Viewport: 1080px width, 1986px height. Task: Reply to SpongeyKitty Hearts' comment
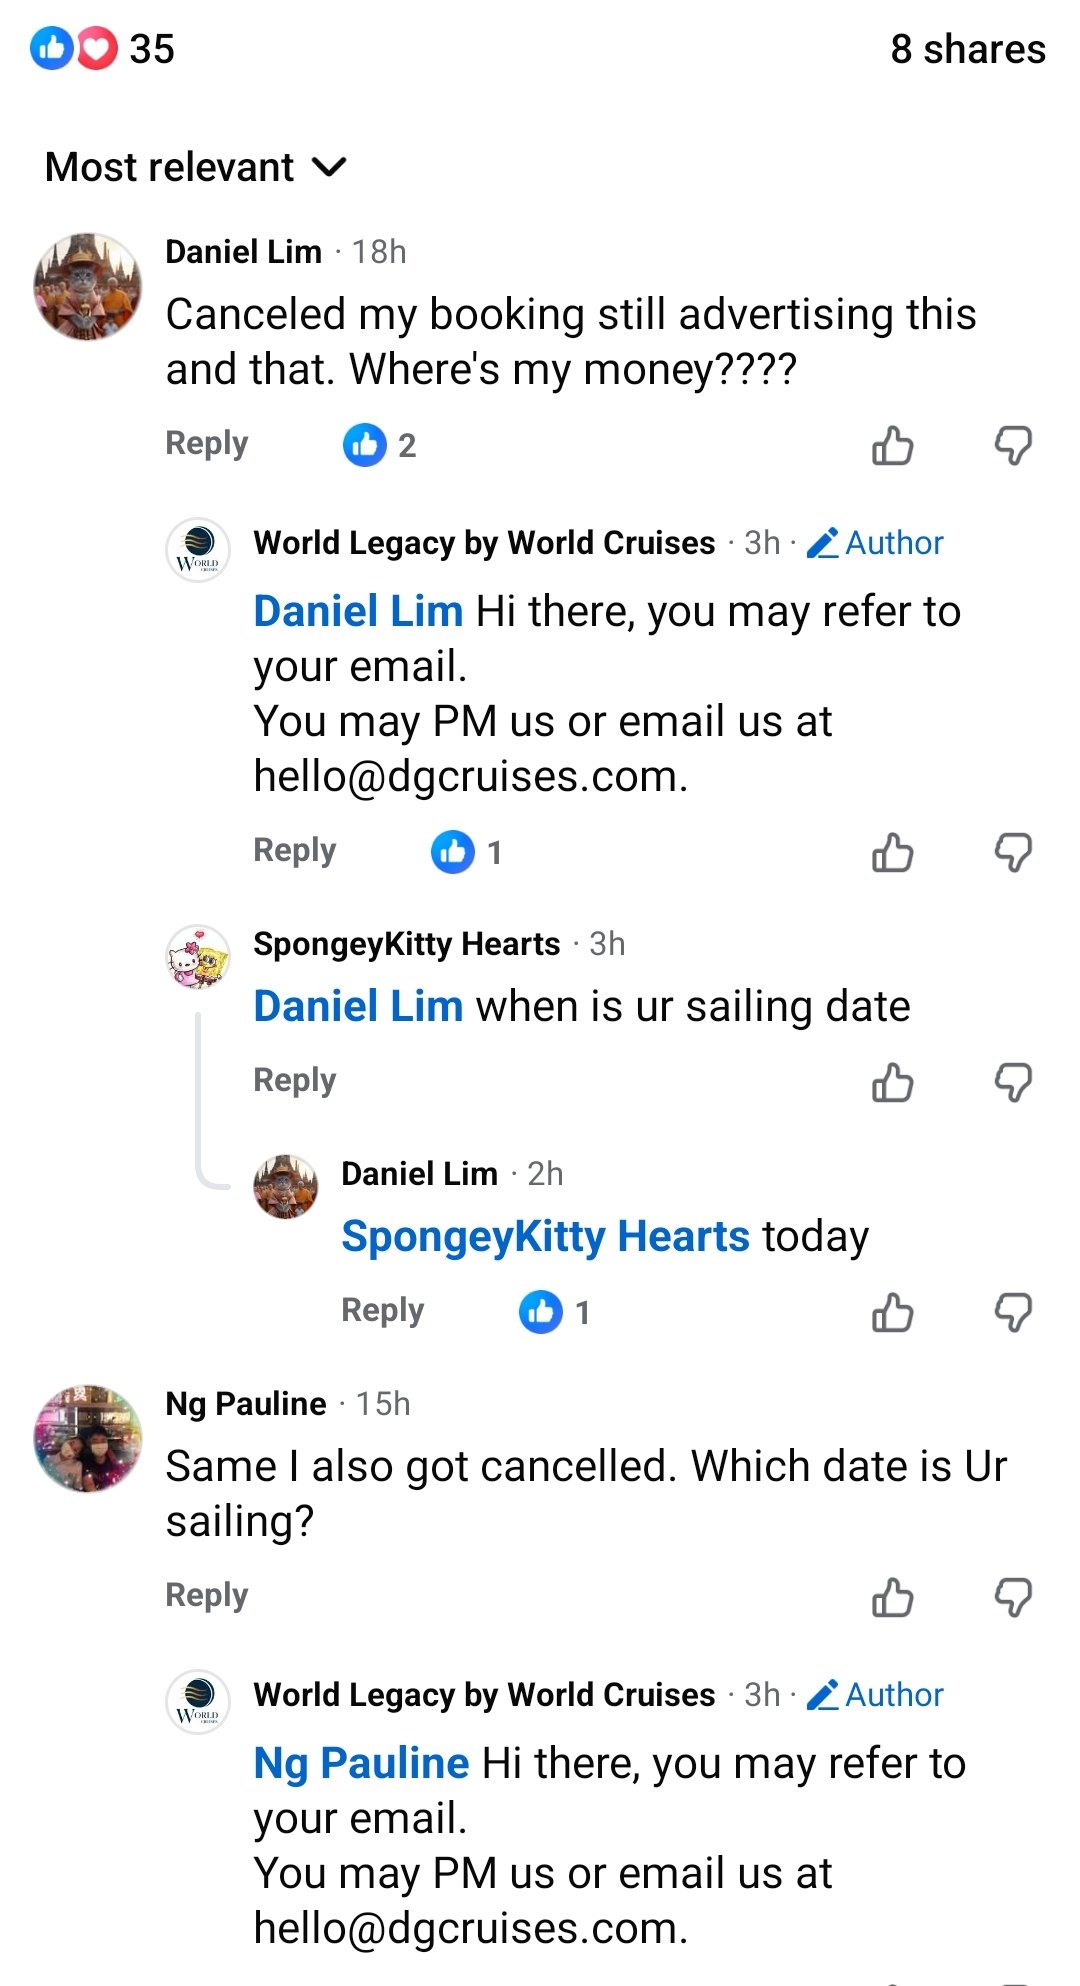(x=294, y=1080)
